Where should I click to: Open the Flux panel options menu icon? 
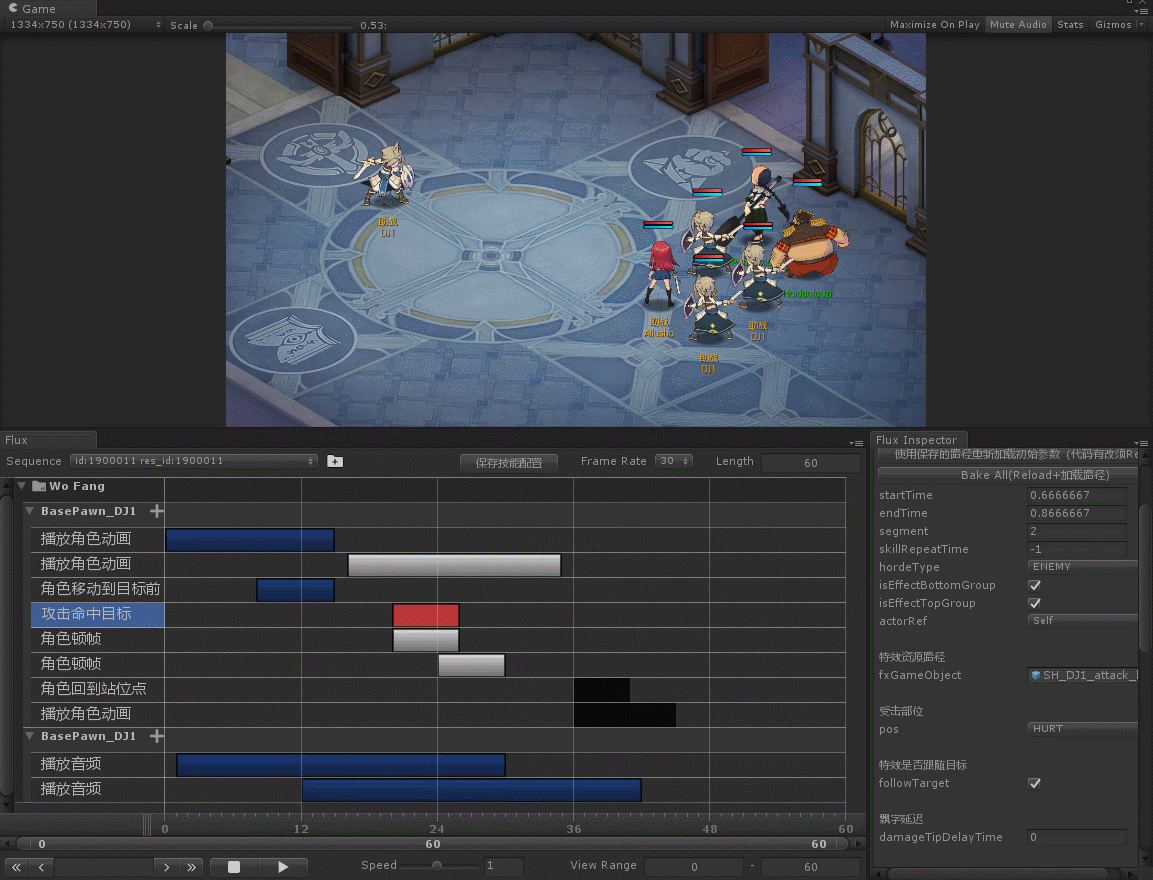856,443
